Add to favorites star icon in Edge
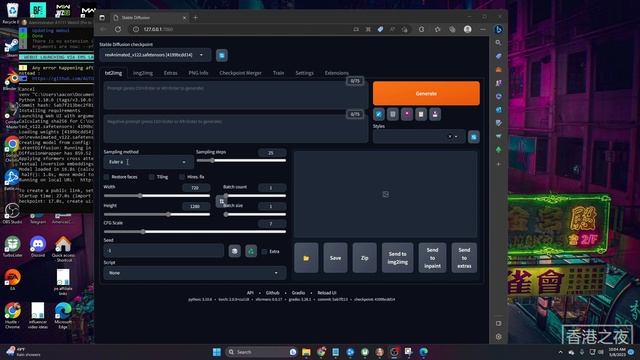The image size is (640, 360). pyautogui.click(x=438, y=29)
